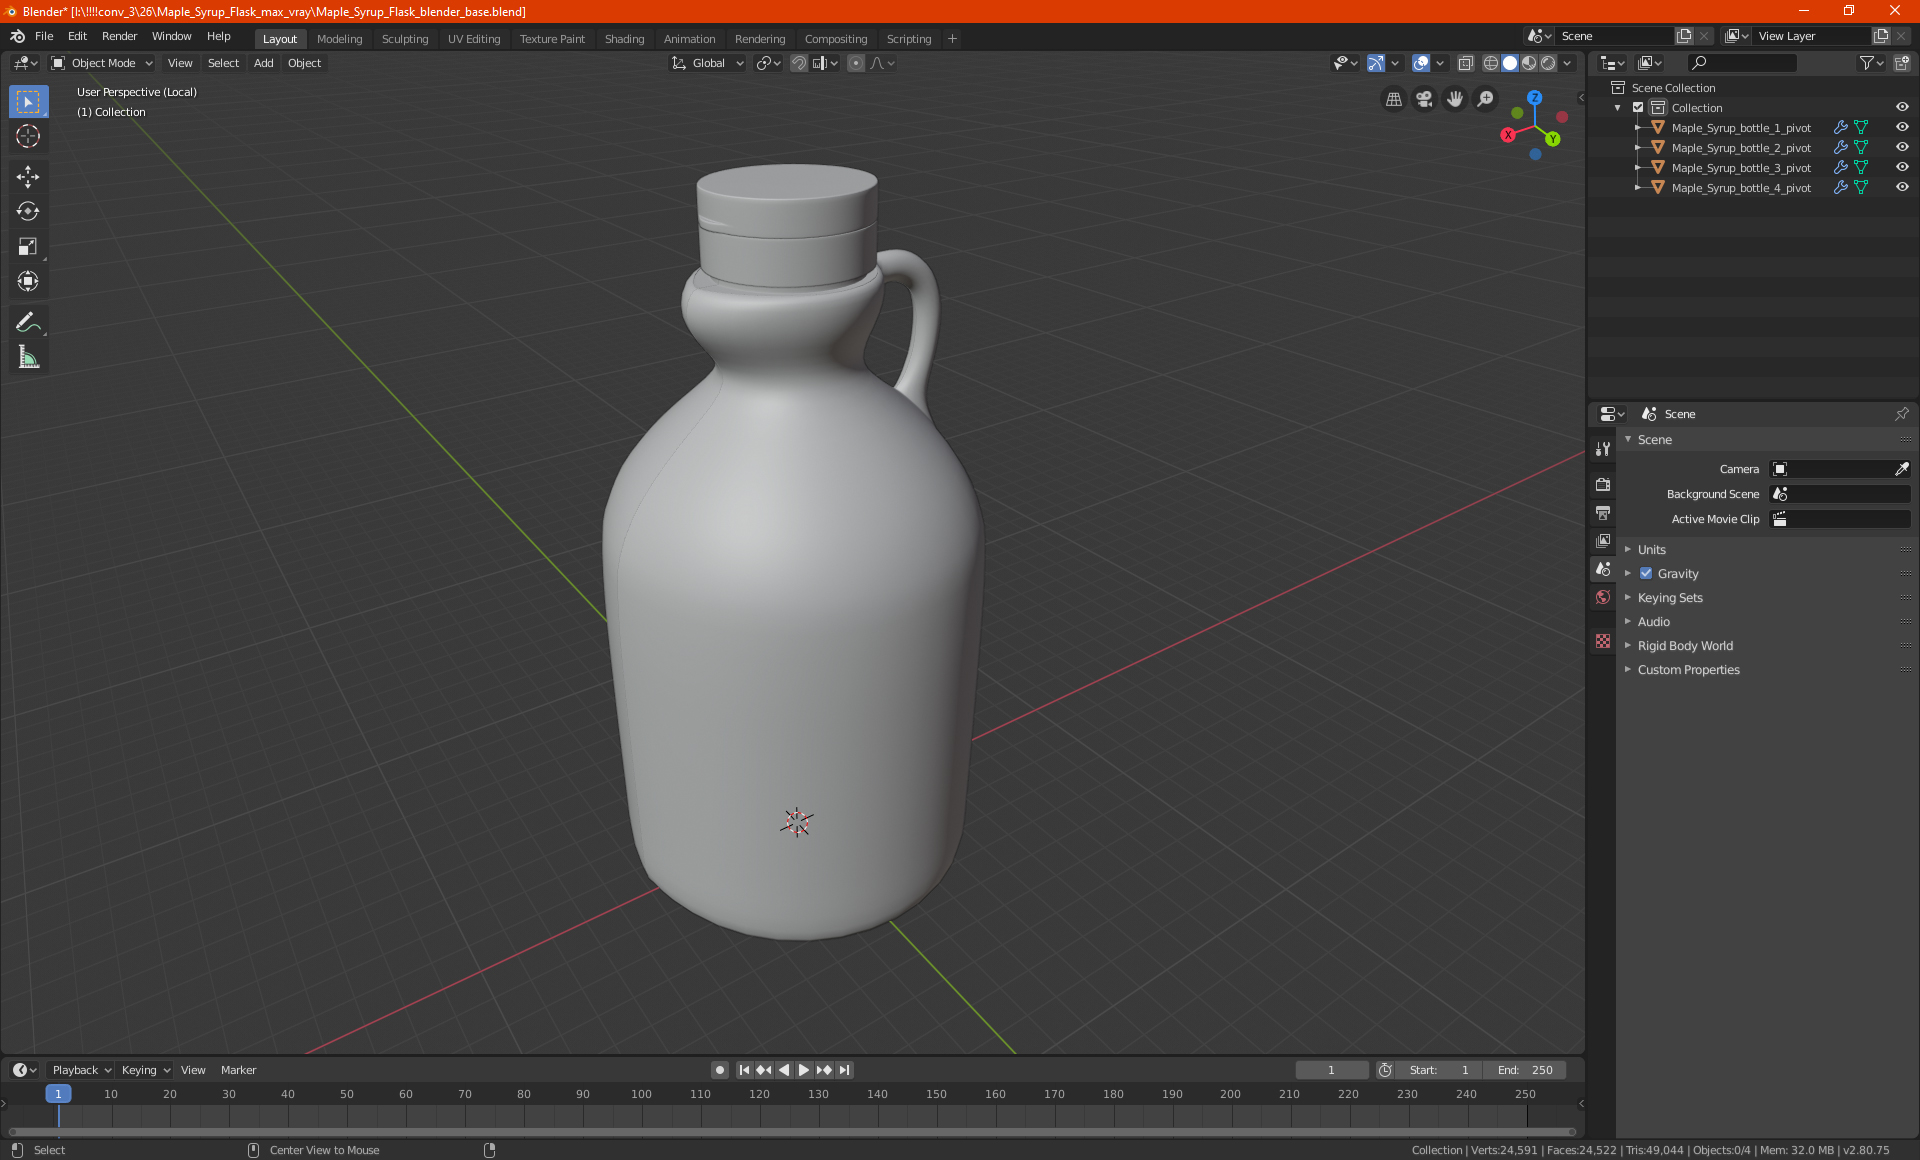Click frame 100 on the timeline
1920x1160 pixels.
641,1095
